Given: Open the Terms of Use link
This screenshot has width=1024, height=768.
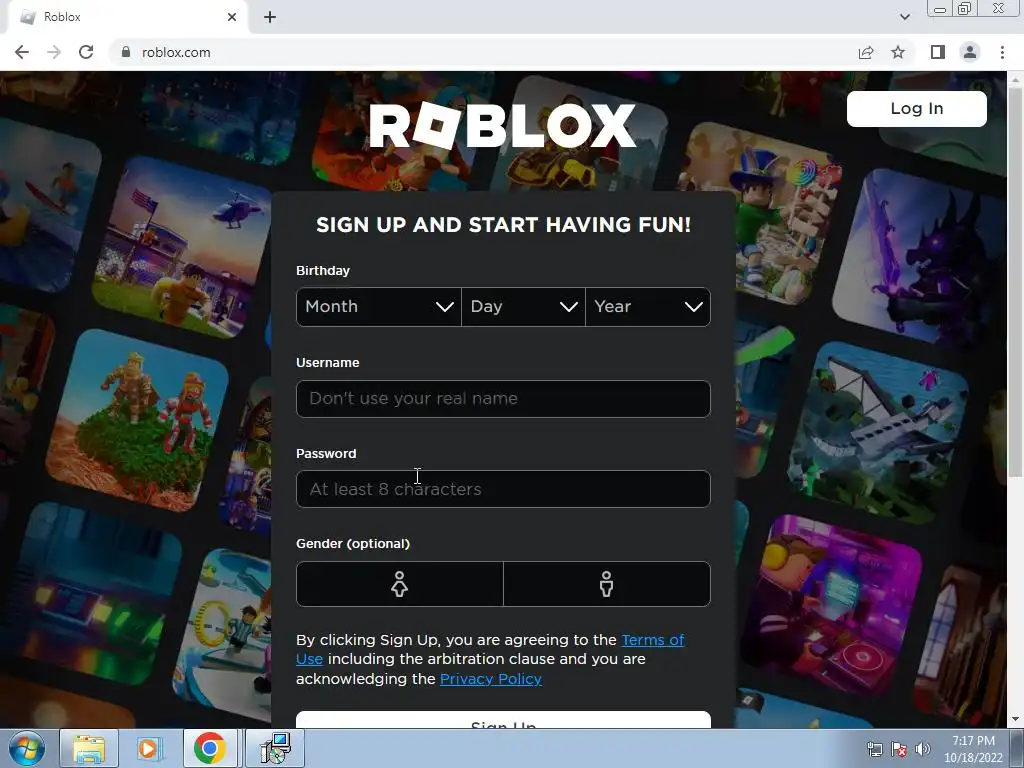Looking at the screenshot, I should coord(652,640).
